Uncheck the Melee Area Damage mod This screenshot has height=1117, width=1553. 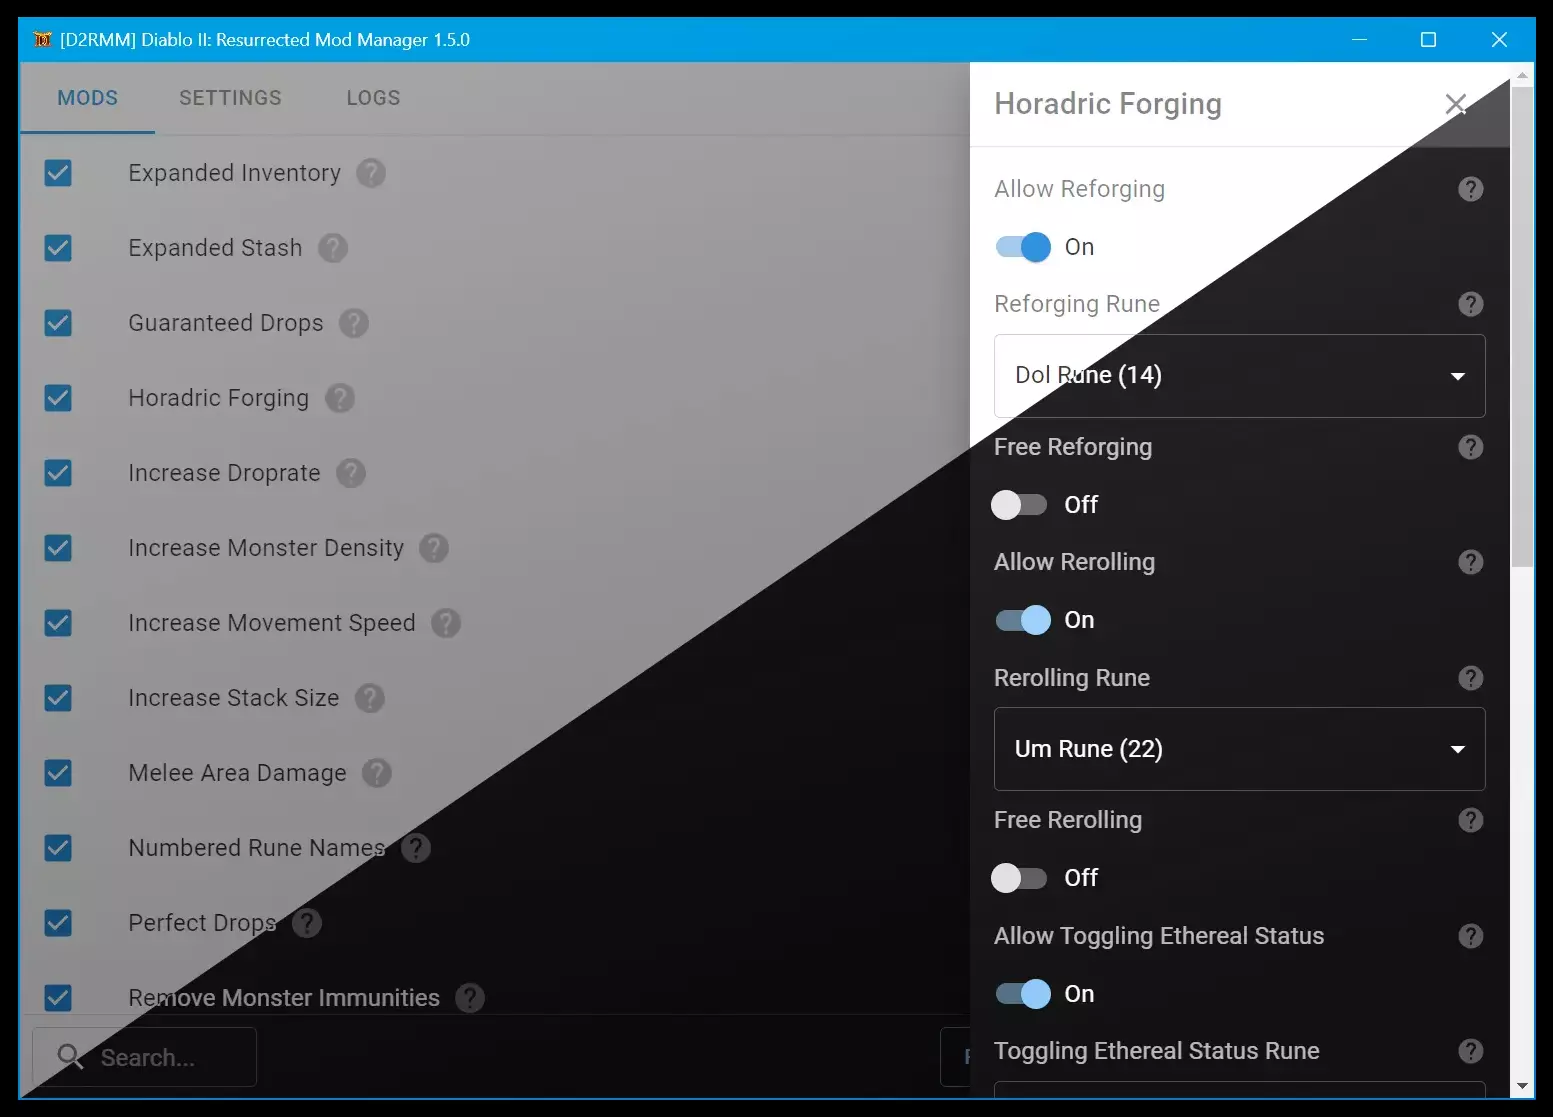(x=58, y=773)
